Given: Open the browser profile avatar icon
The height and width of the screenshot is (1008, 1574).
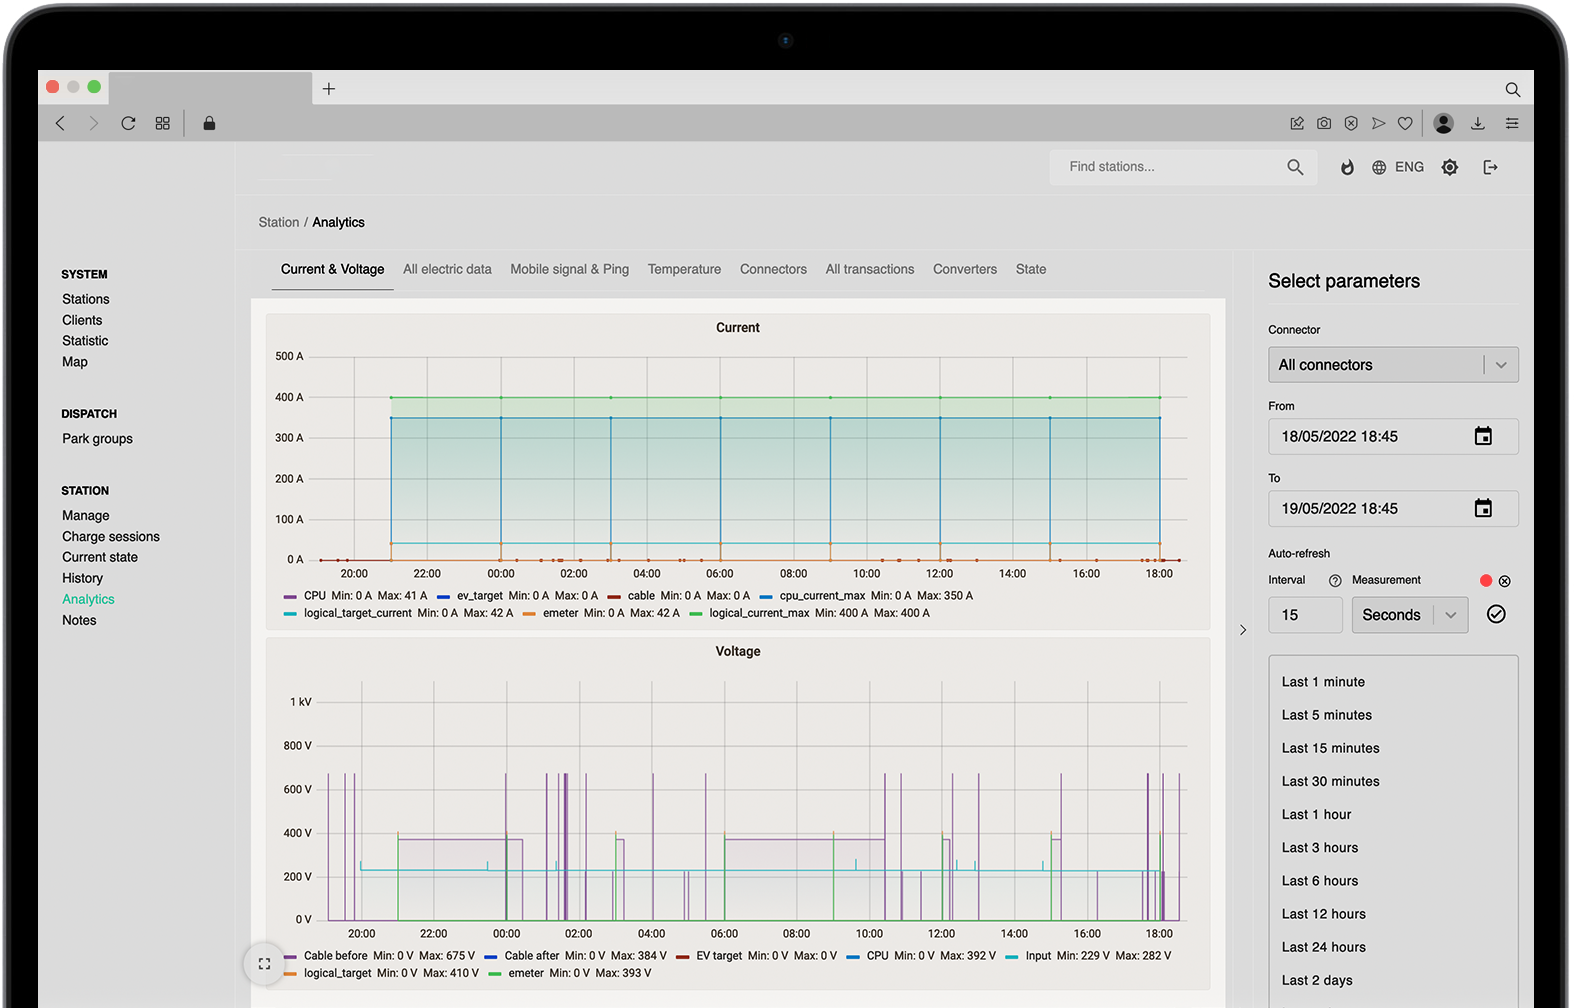Looking at the screenshot, I should tap(1443, 123).
